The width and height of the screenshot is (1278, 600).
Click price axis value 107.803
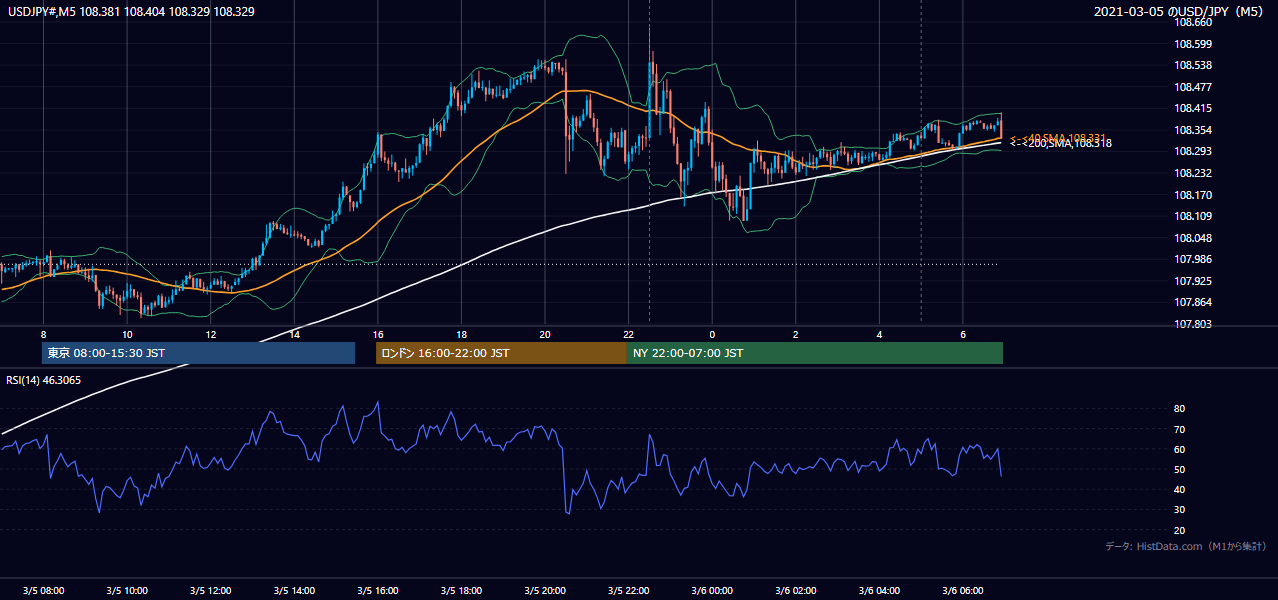1192,324
